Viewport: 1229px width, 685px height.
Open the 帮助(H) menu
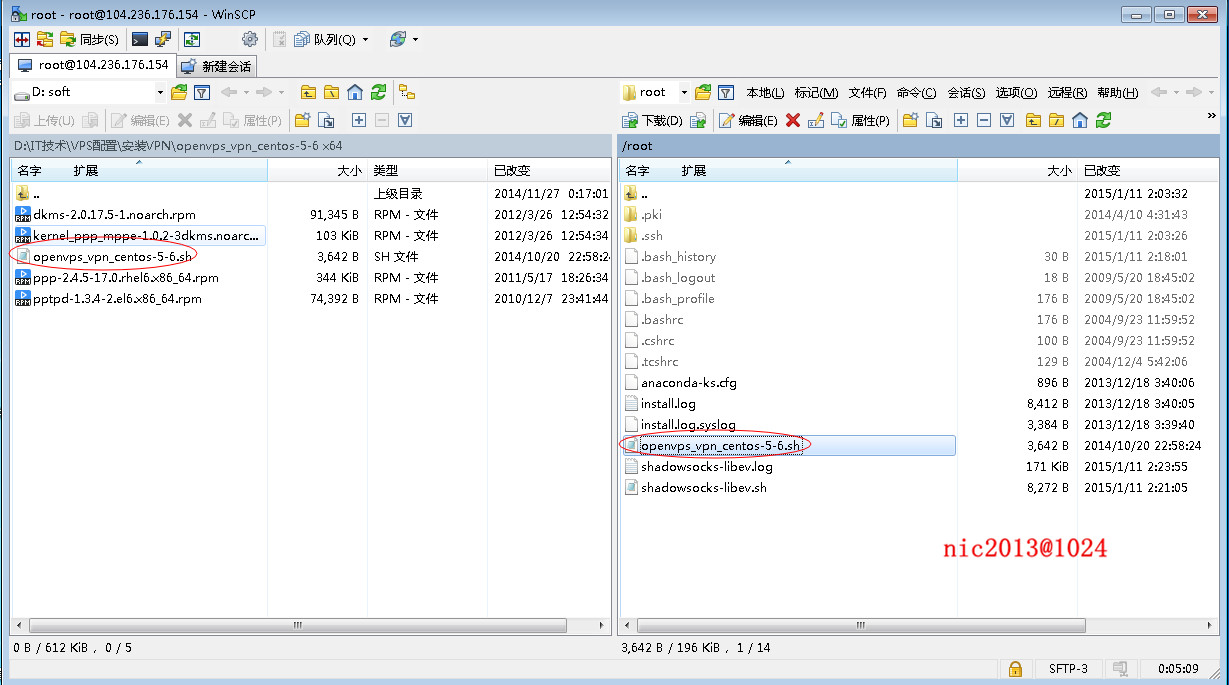[x=1117, y=93]
